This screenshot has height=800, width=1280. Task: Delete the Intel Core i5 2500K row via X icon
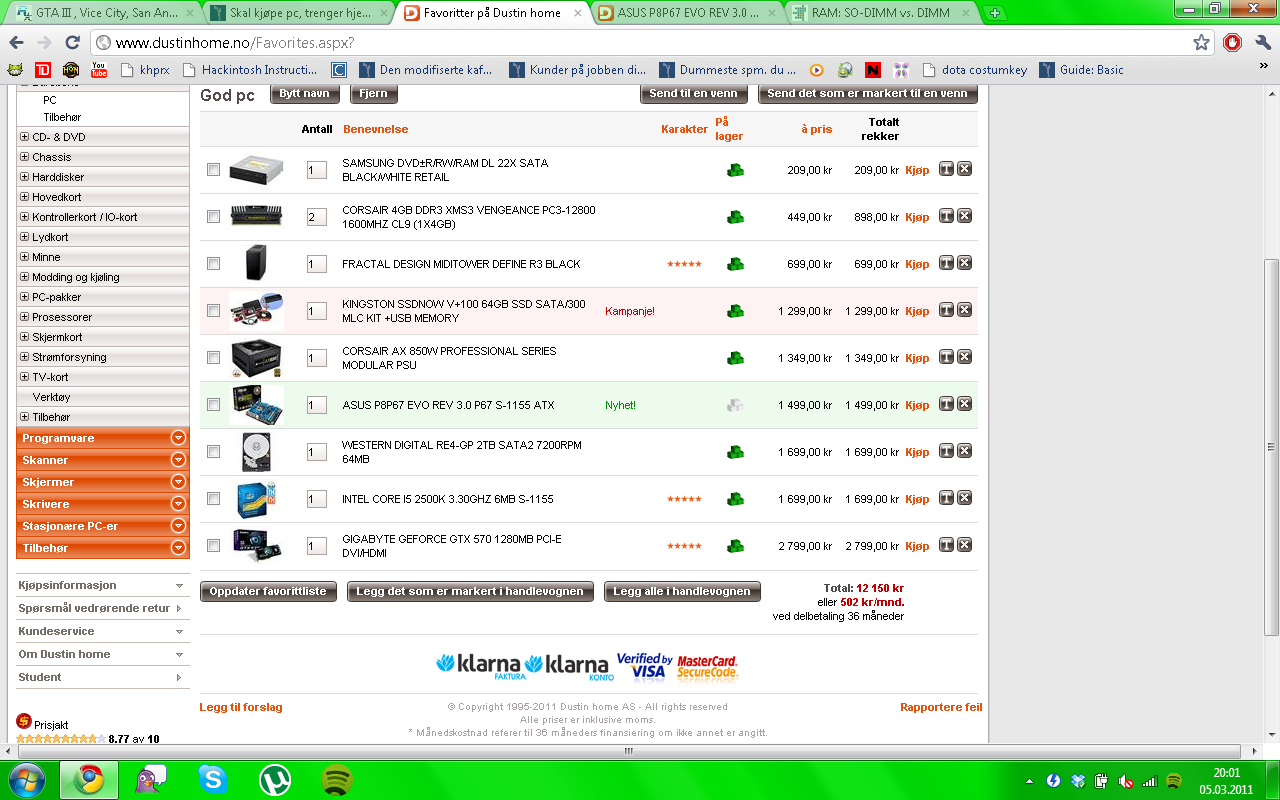[965, 498]
